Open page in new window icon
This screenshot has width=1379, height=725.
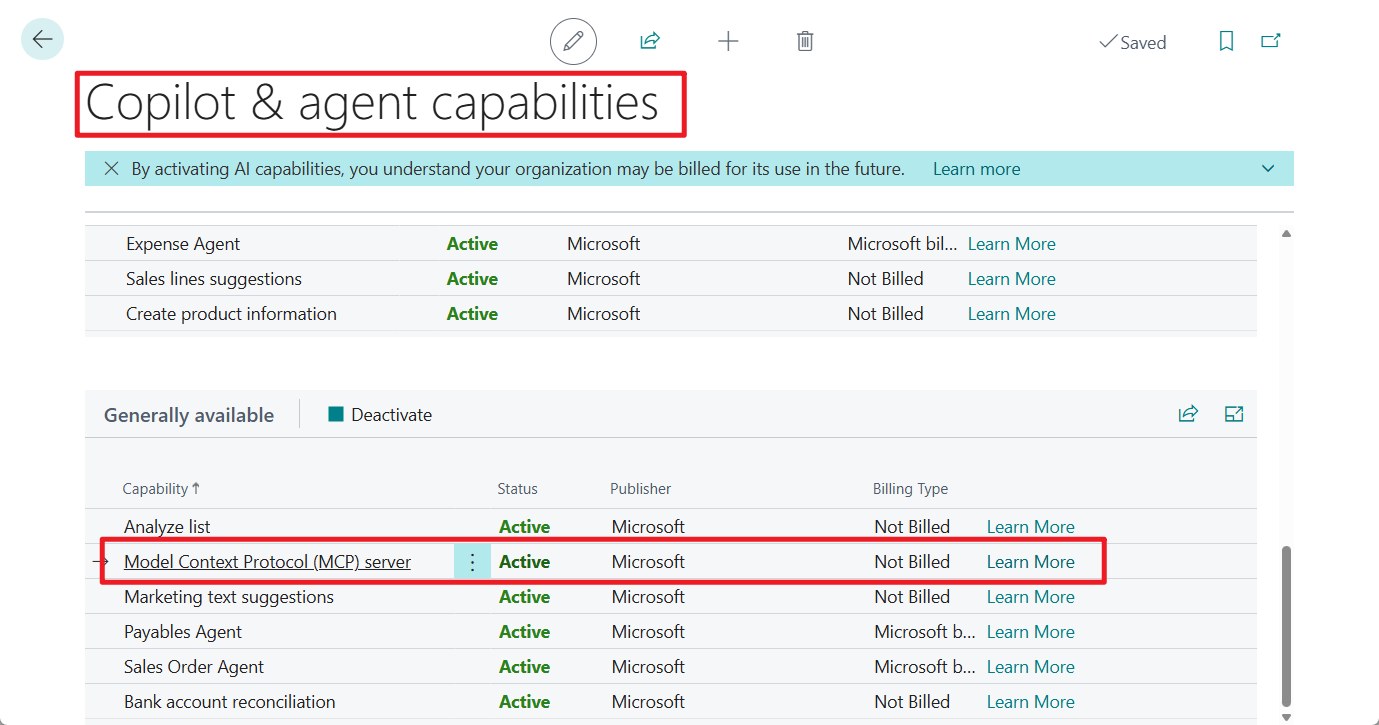click(x=1270, y=41)
